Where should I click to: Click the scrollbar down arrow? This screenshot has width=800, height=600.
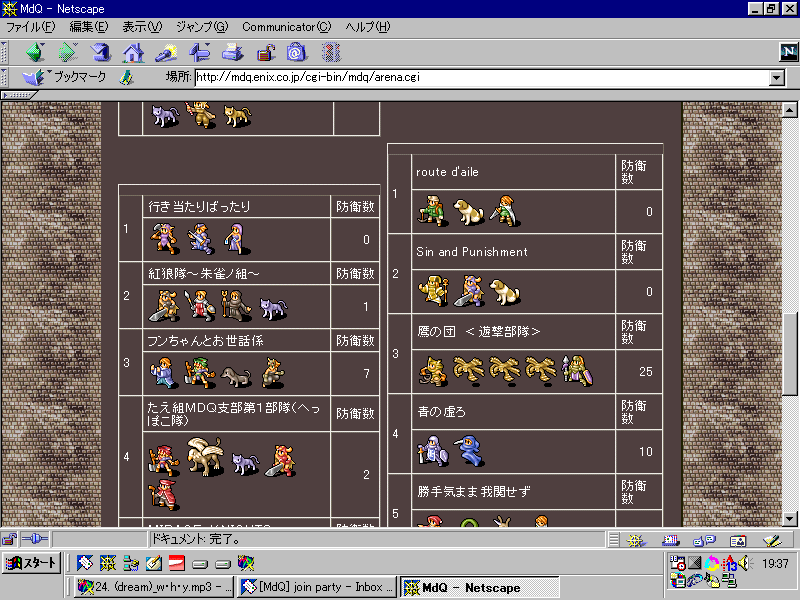coord(789,519)
